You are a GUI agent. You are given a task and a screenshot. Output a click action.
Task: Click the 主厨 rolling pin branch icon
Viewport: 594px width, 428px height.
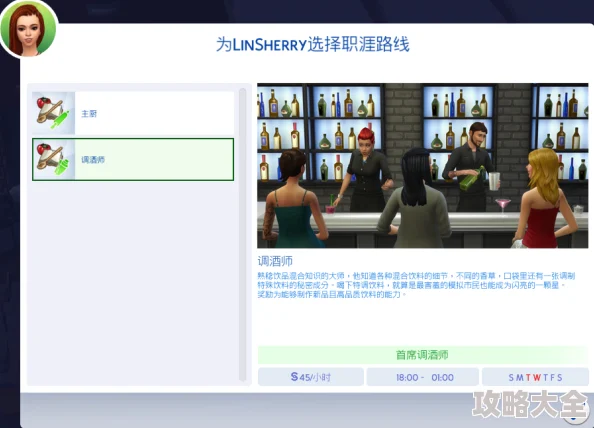tap(53, 113)
